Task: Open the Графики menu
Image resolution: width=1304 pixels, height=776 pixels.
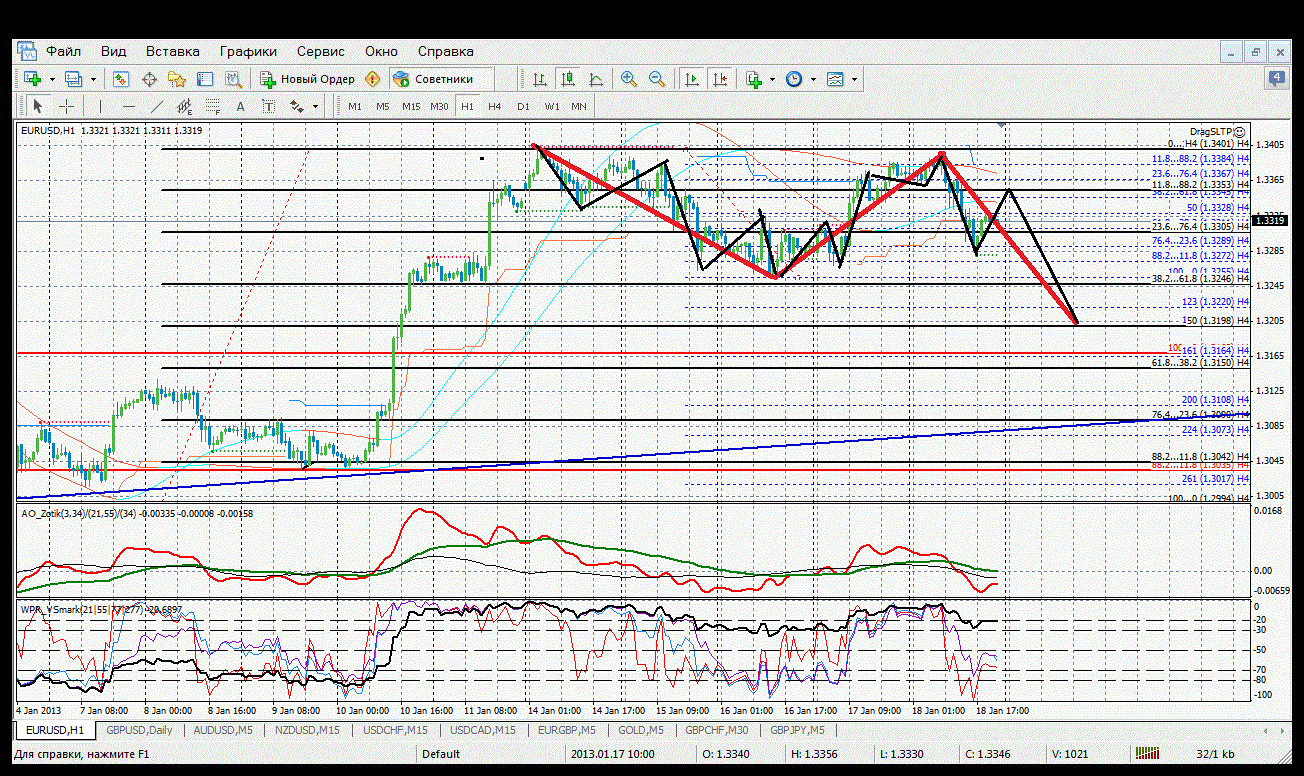Action: [x=248, y=51]
